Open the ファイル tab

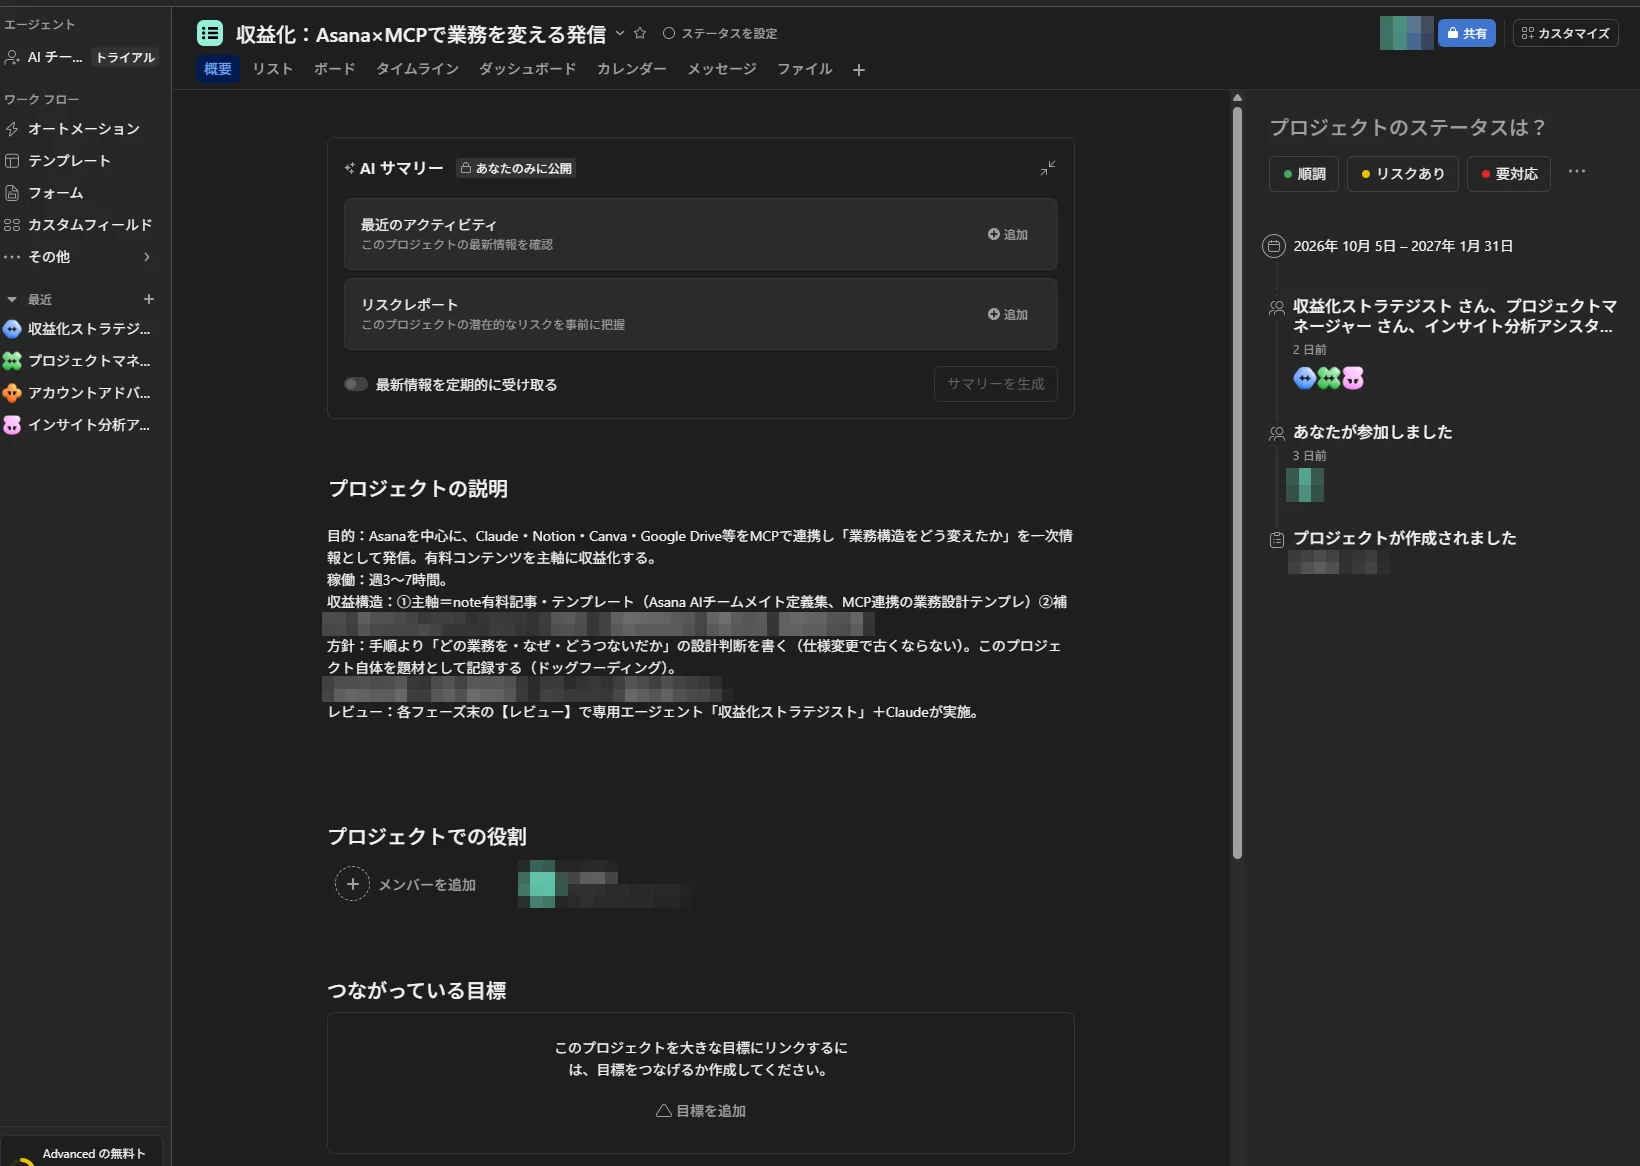[x=804, y=69]
